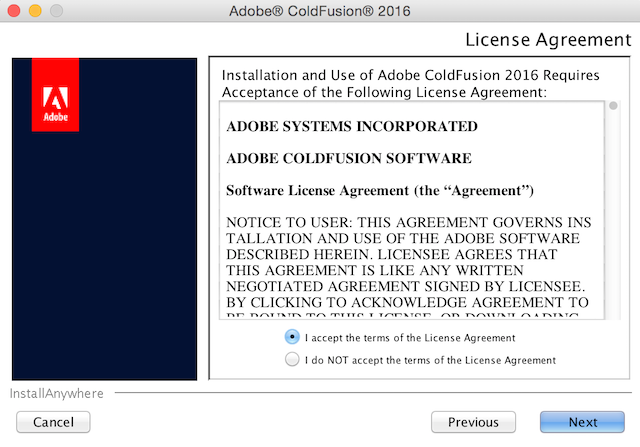Screen dimensions: 640x447
Task: Click the 'License Agreement' page title
Action: (x=548, y=40)
